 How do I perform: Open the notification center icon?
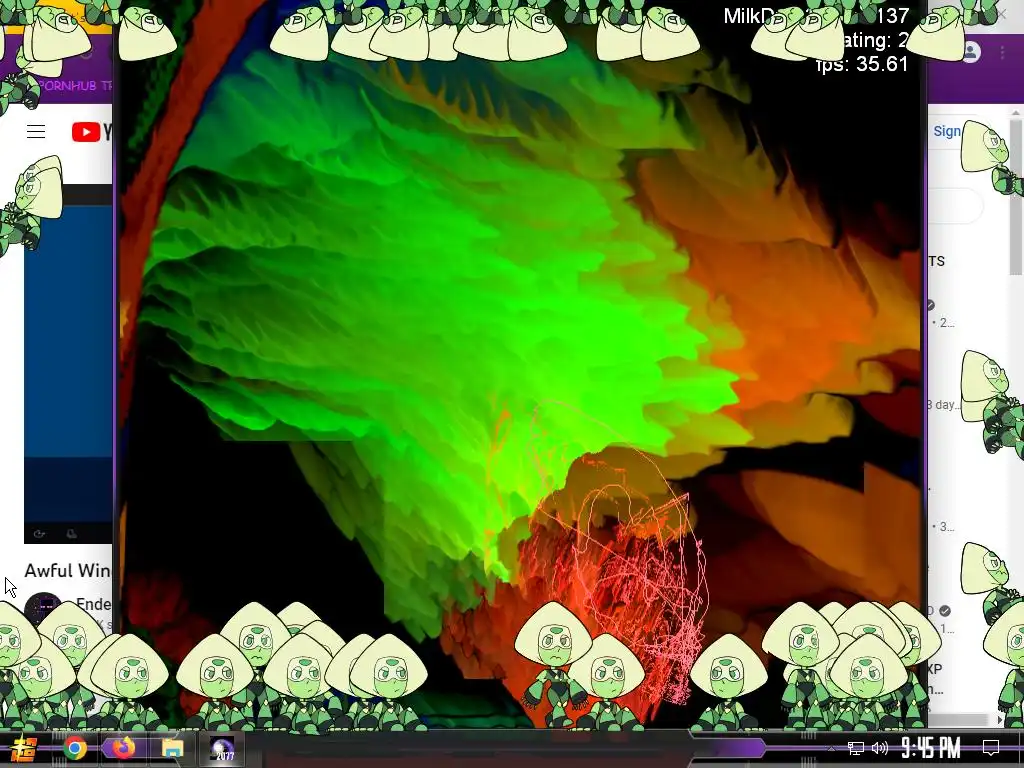point(991,748)
